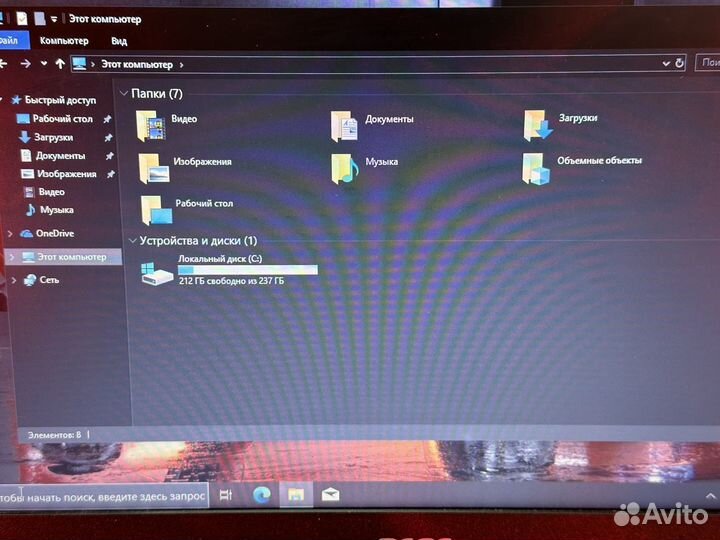Viewport: 720px width, 540px height.
Task: Expand the OneDrive tree node
Action: click(11, 234)
